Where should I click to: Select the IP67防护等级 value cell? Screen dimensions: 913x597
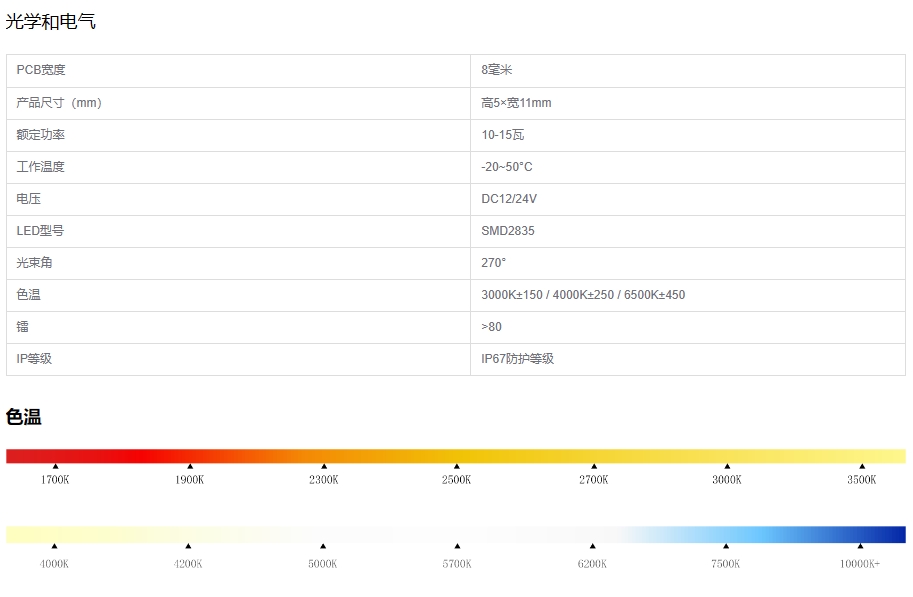pyautogui.click(x=517, y=359)
